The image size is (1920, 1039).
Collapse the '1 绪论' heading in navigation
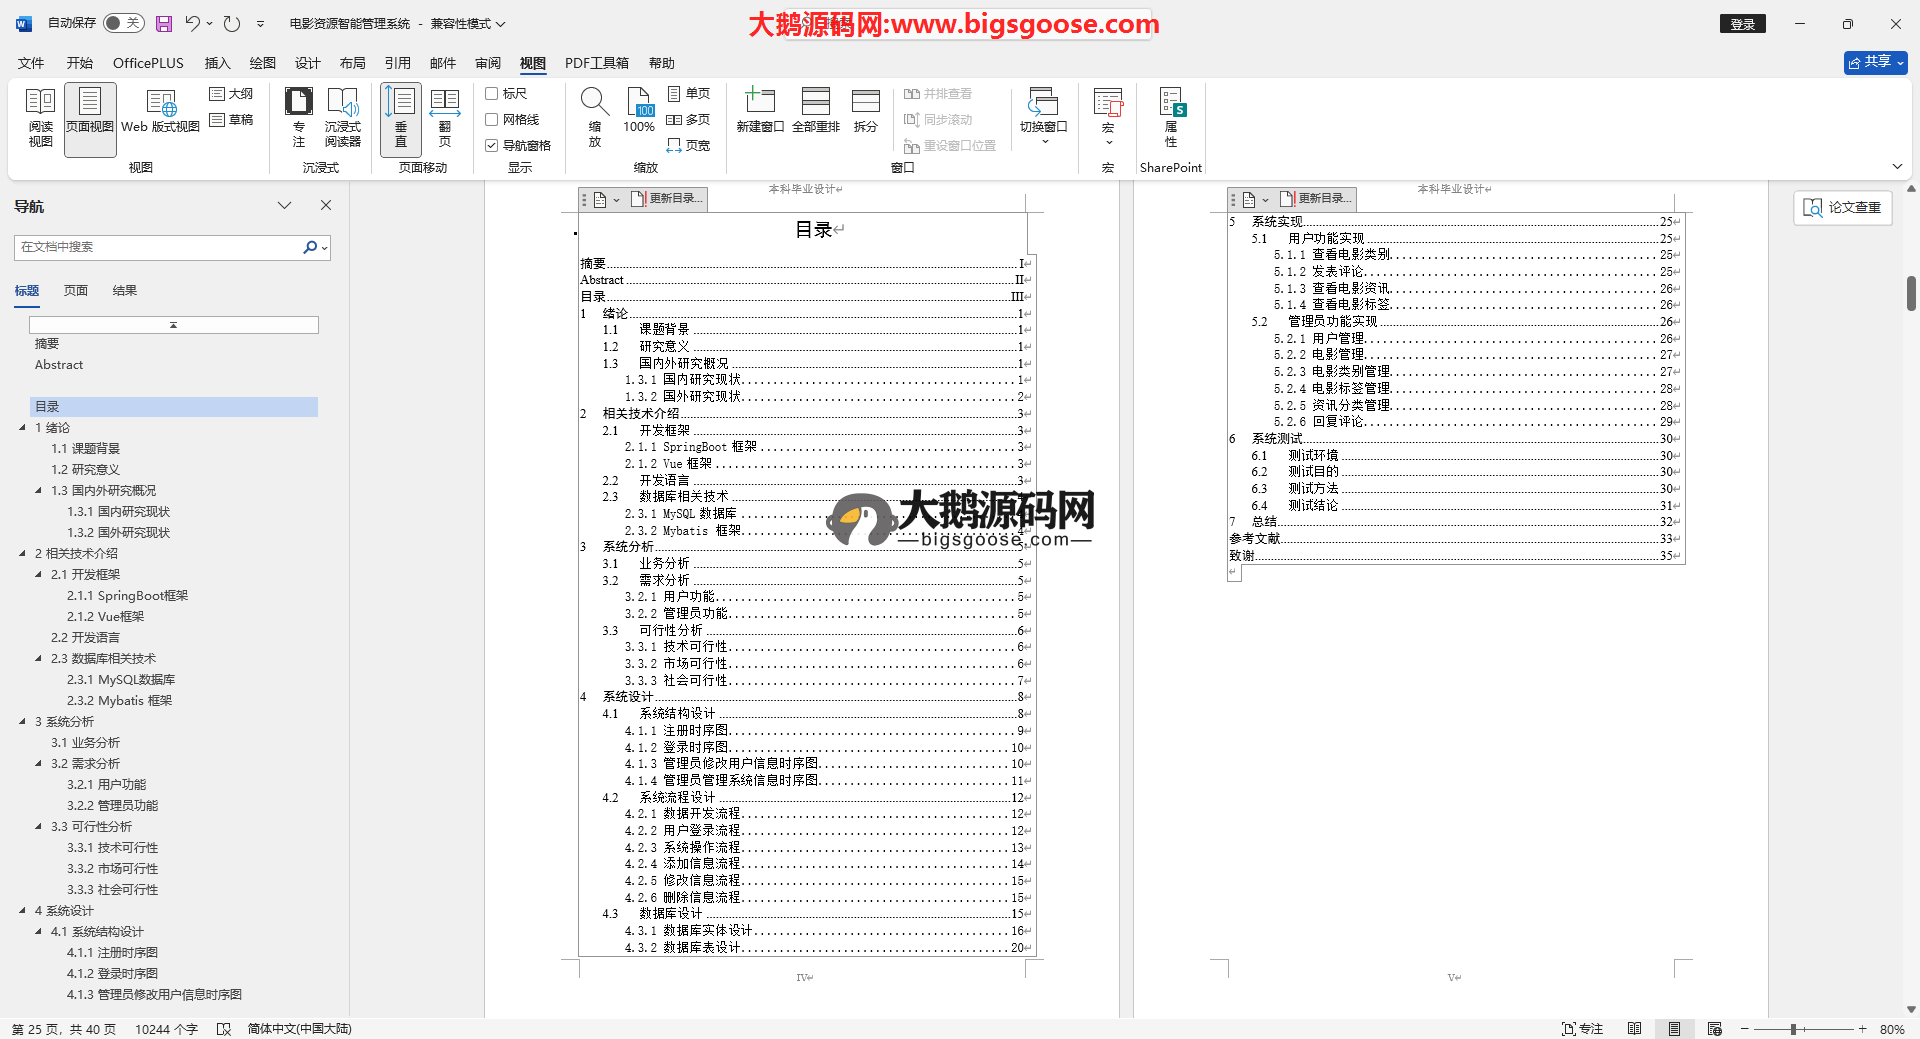23,428
